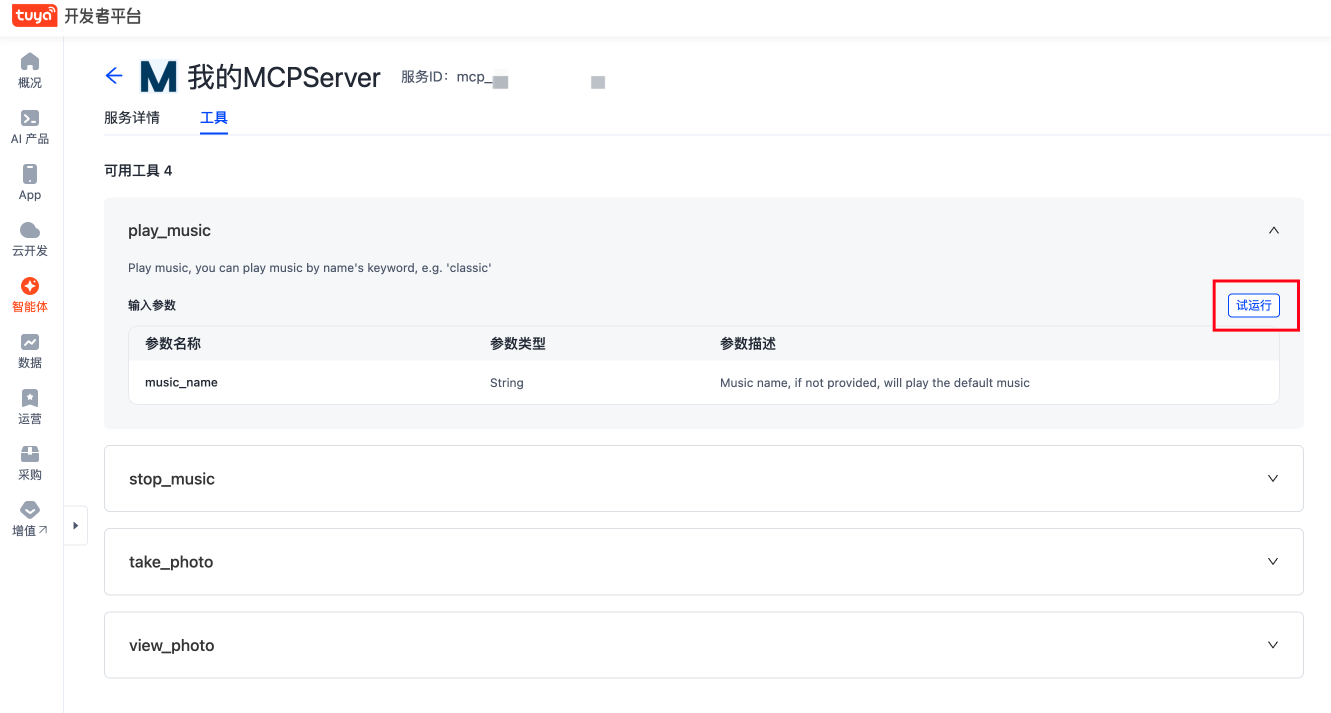Click the 参数类型 column header
The width and height of the screenshot is (1331, 713).
coord(518,344)
